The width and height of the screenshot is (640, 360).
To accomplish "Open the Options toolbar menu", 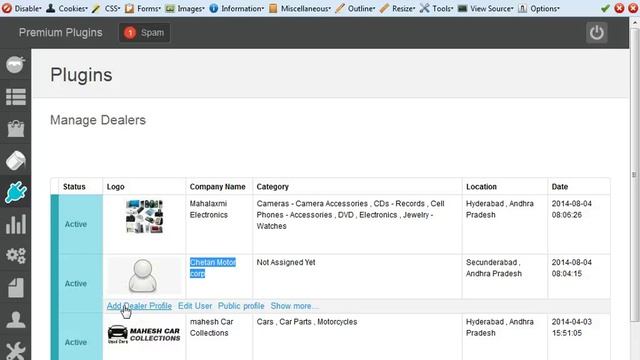I will pyautogui.click(x=539, y=8).
